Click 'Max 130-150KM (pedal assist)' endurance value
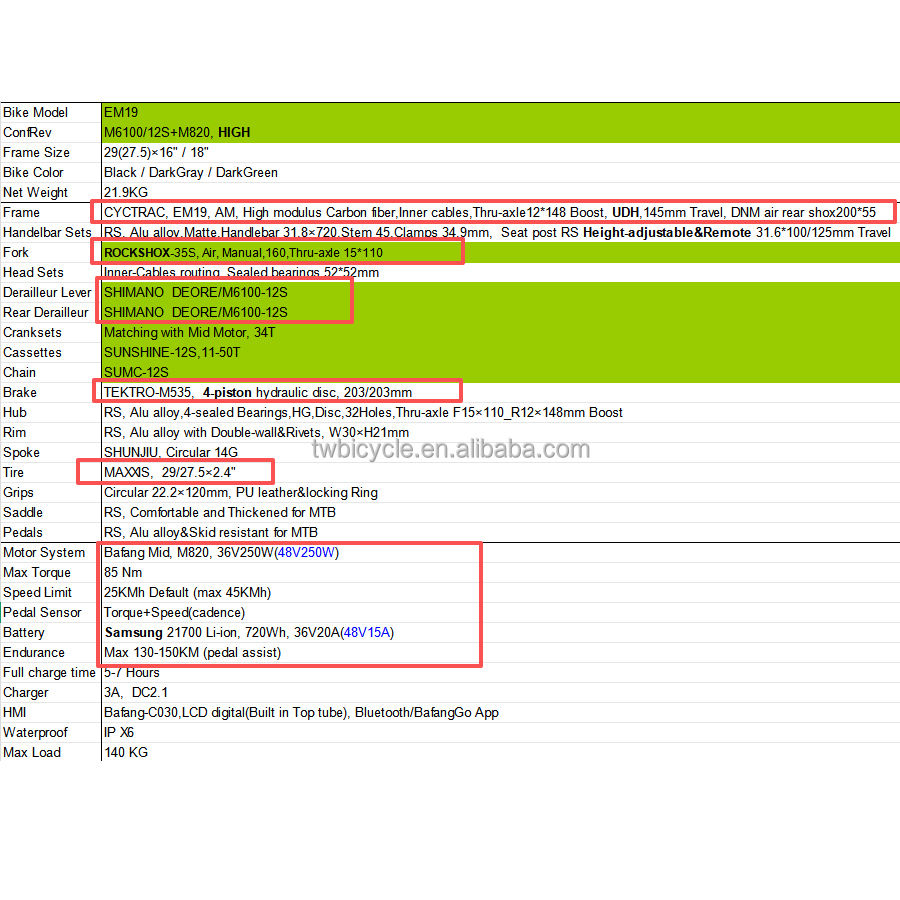 click(193, 653)
